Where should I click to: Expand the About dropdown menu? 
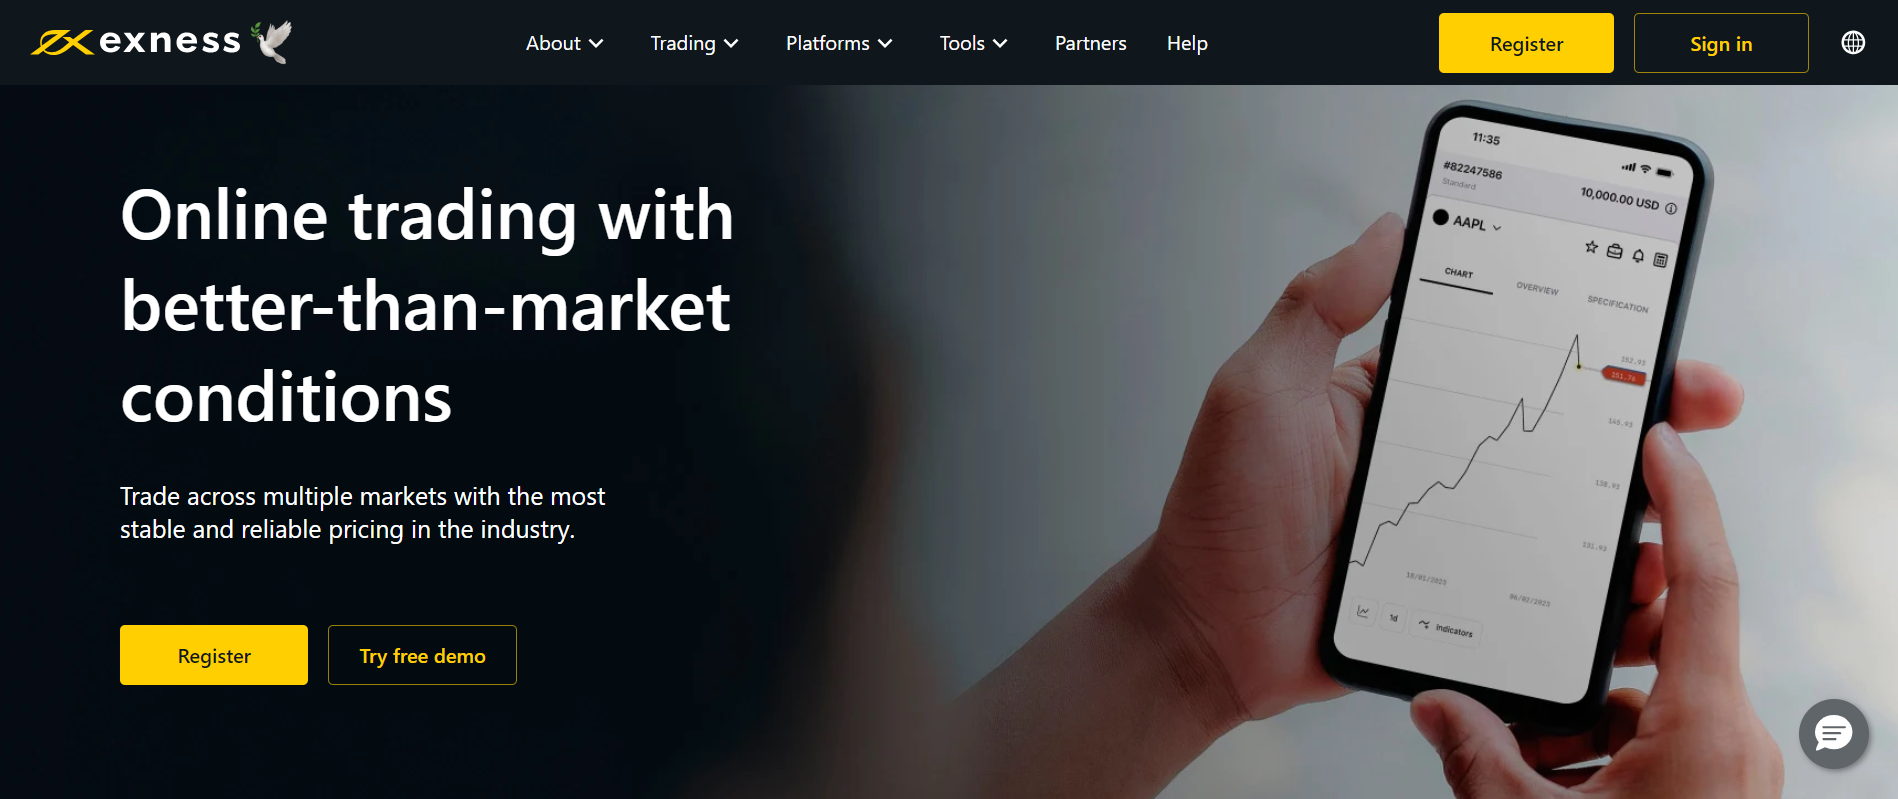pos(564,43)
